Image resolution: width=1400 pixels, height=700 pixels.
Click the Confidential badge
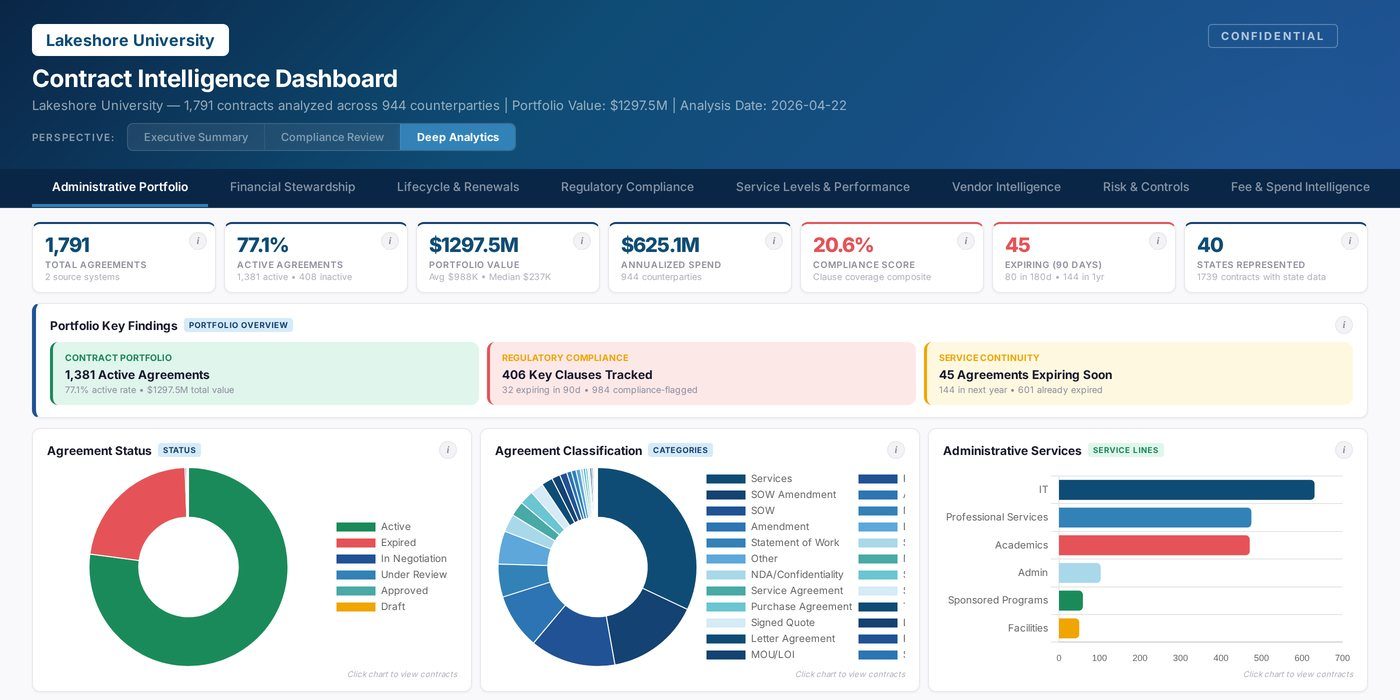click(x=1272, y=36)
